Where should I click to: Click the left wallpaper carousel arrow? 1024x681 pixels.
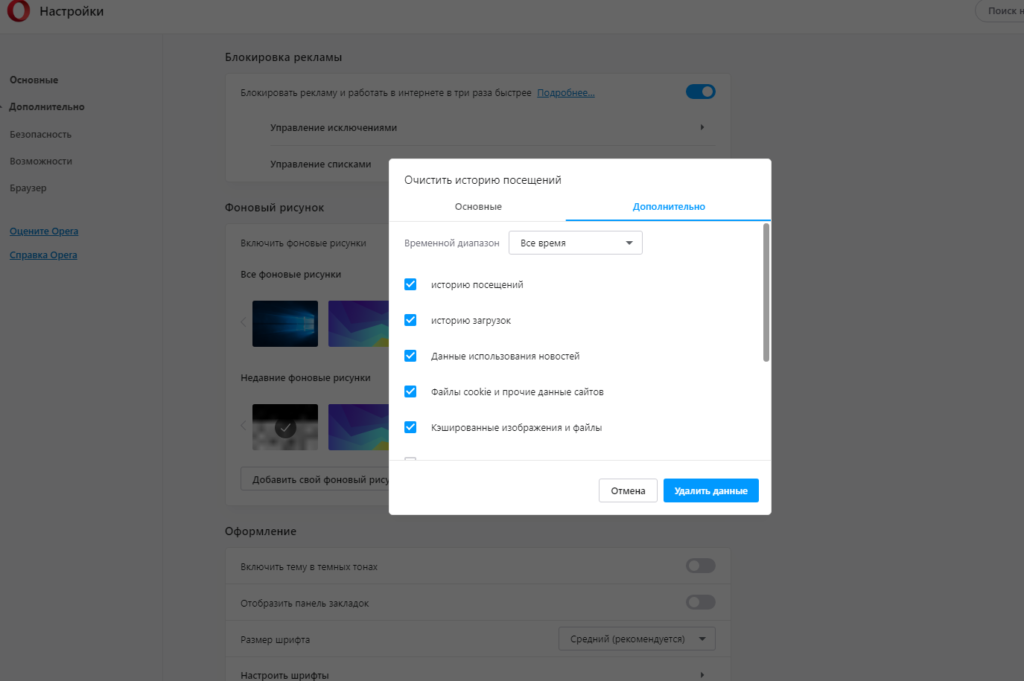point(242,322)
